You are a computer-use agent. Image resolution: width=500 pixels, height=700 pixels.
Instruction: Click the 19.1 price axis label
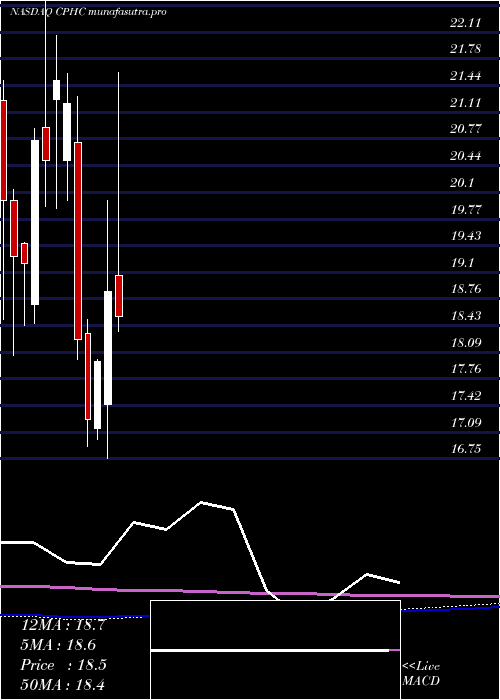pyautogui.click(x=462, y=262)
